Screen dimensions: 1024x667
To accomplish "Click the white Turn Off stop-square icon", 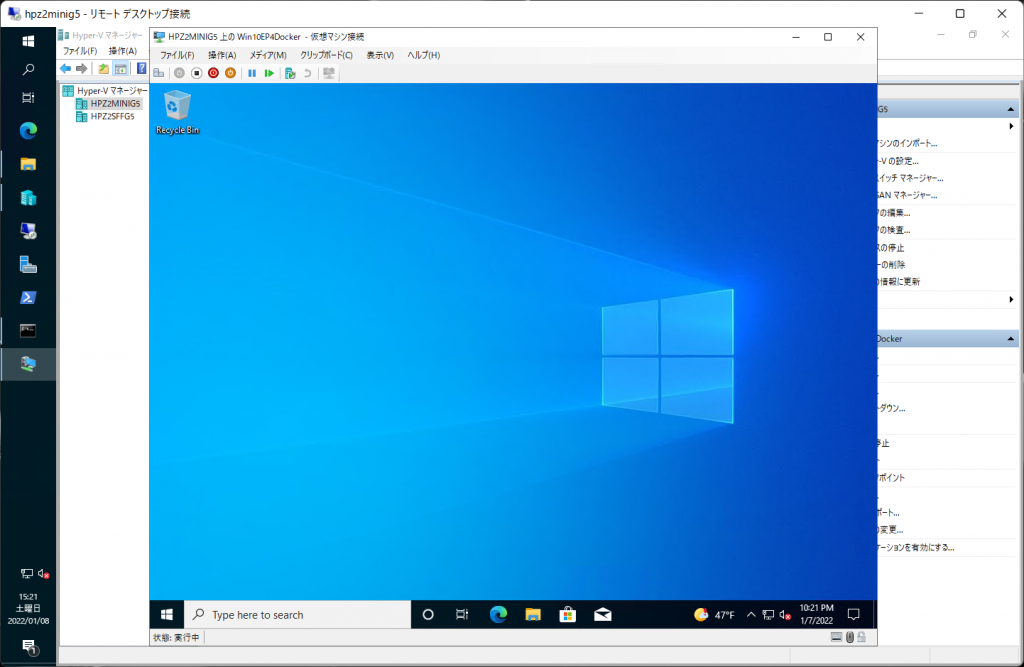I will click(x=196, y=73).
